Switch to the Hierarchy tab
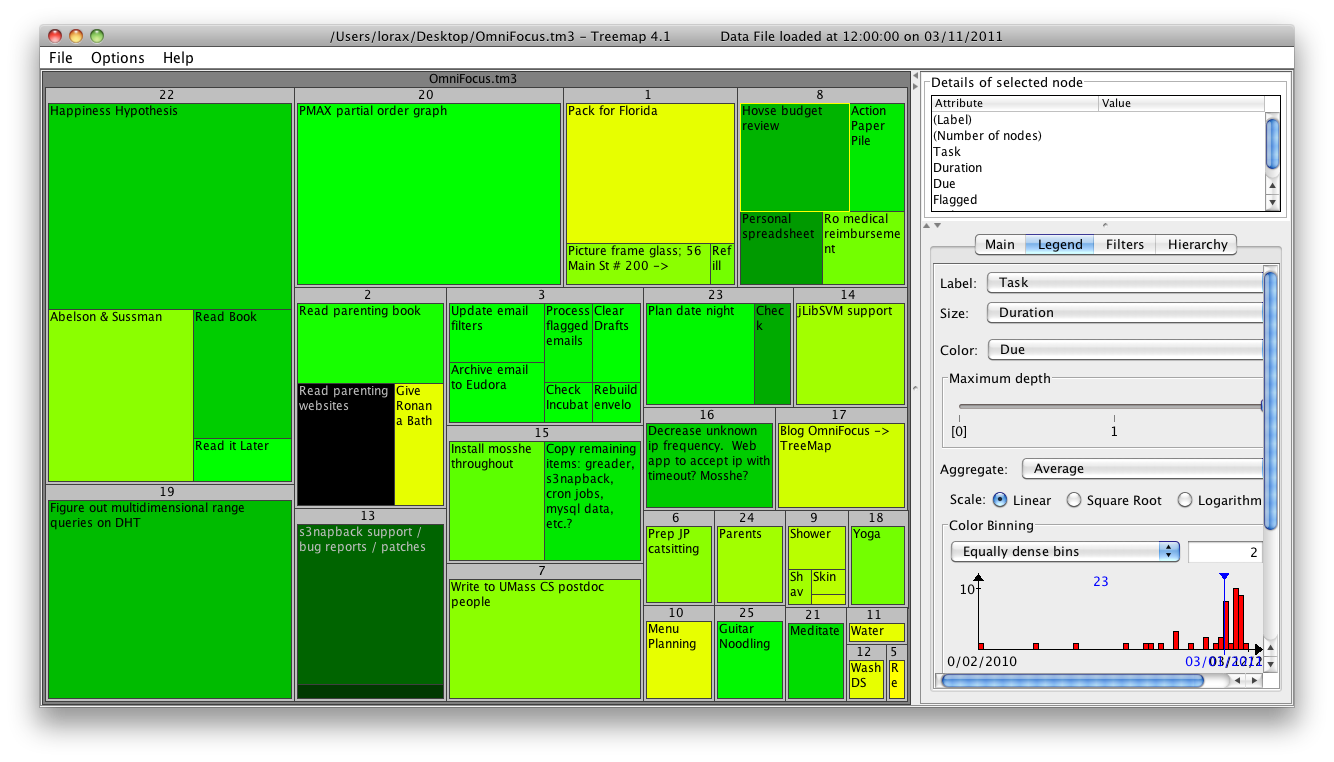Image resolution: width=1334 pixels, height=762 pixels. tap(1197, 244)
